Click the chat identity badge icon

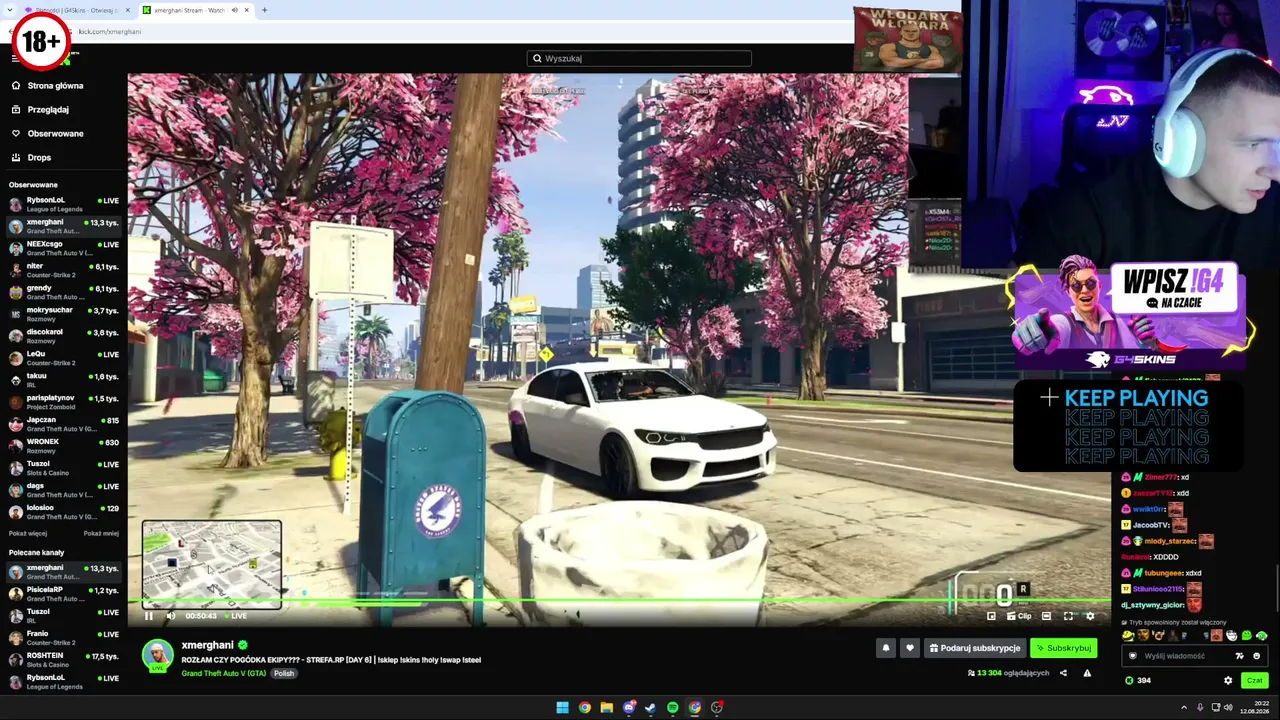[x=1133, y=656]
